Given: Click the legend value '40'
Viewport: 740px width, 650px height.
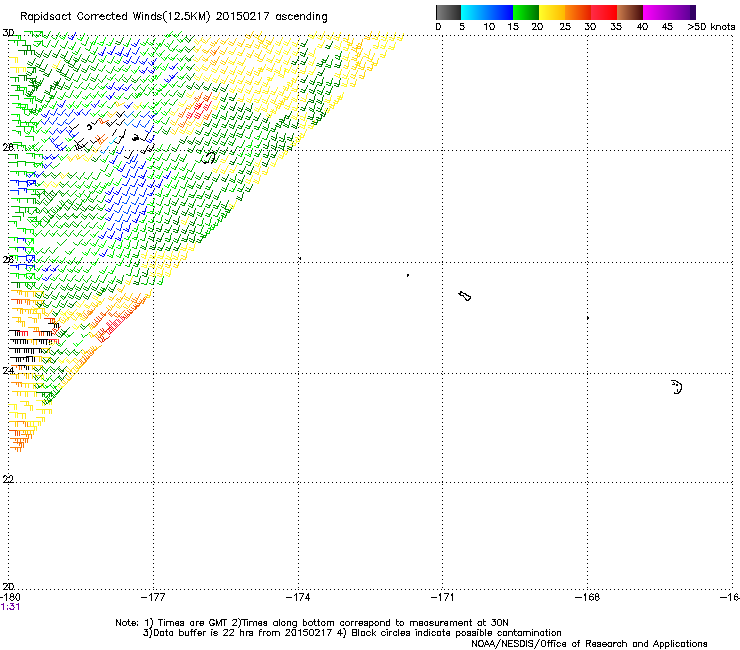Looking at the screenshot, I should (x=642, y=27).
